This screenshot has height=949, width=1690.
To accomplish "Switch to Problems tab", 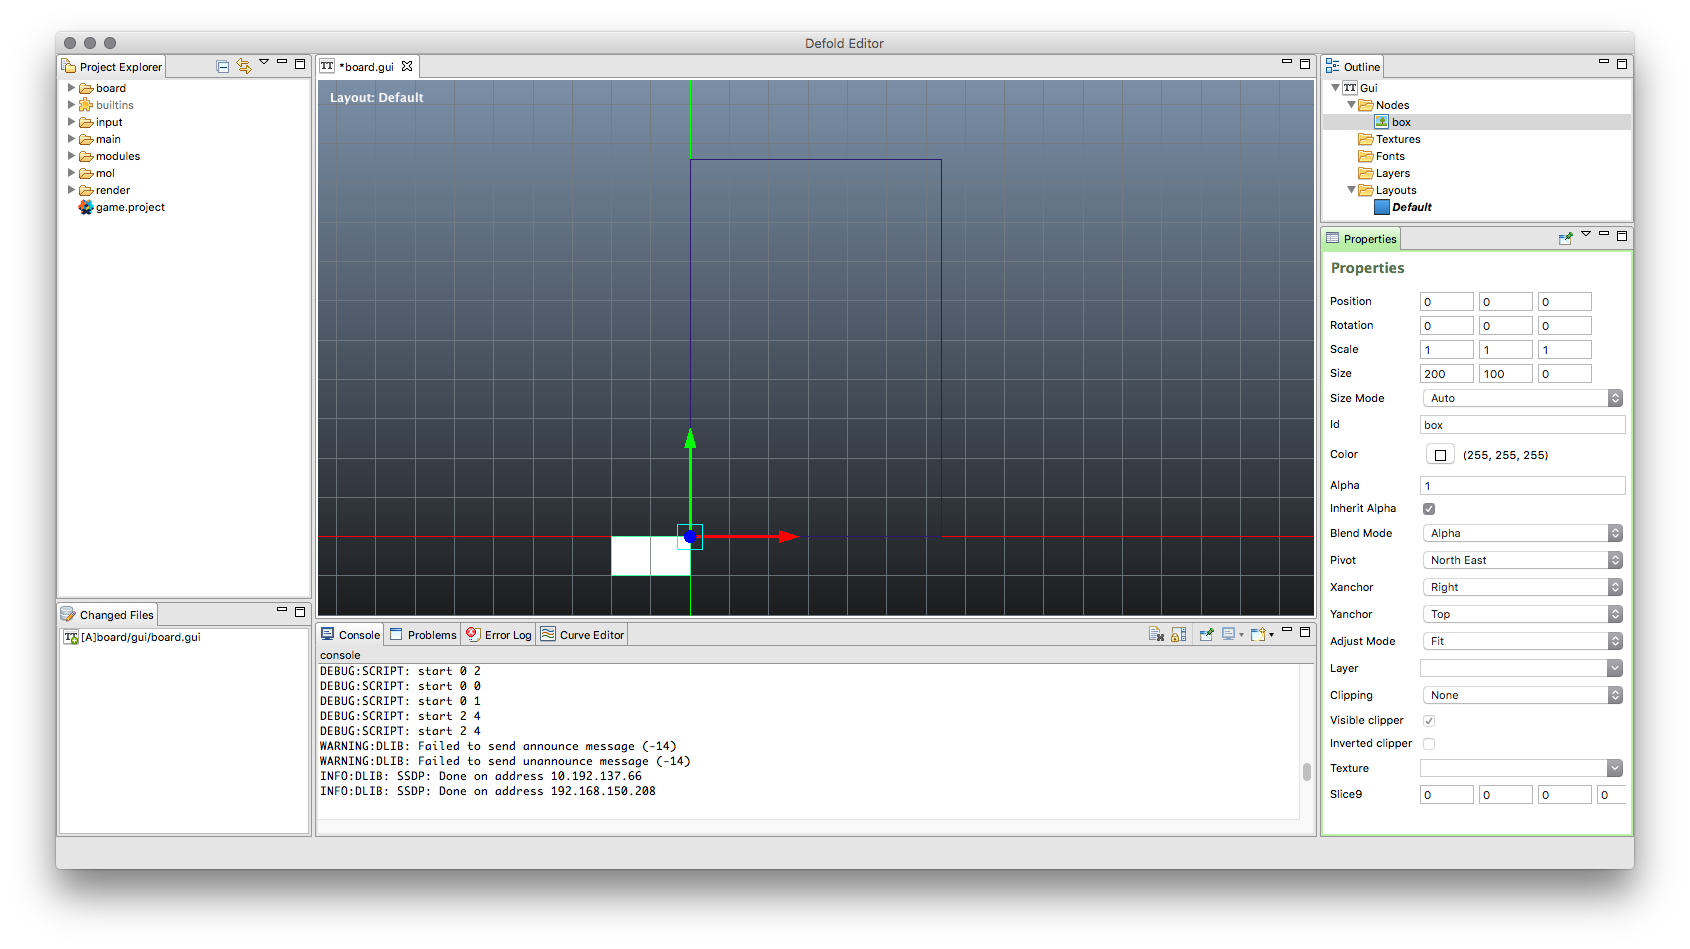I will pyautogui.click(x=423, y=635).
